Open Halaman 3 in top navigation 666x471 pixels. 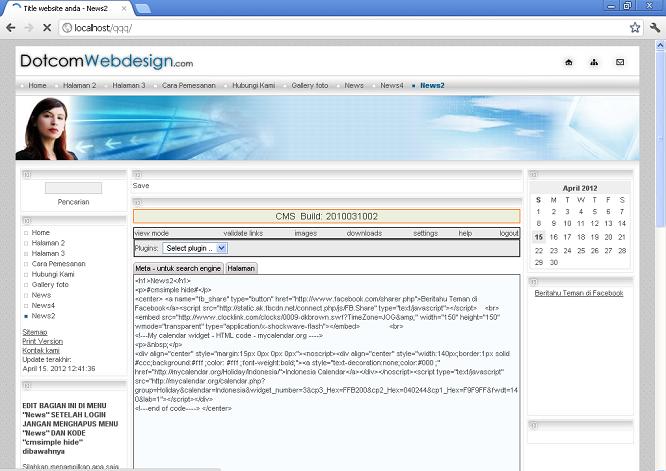coord(129,85)
